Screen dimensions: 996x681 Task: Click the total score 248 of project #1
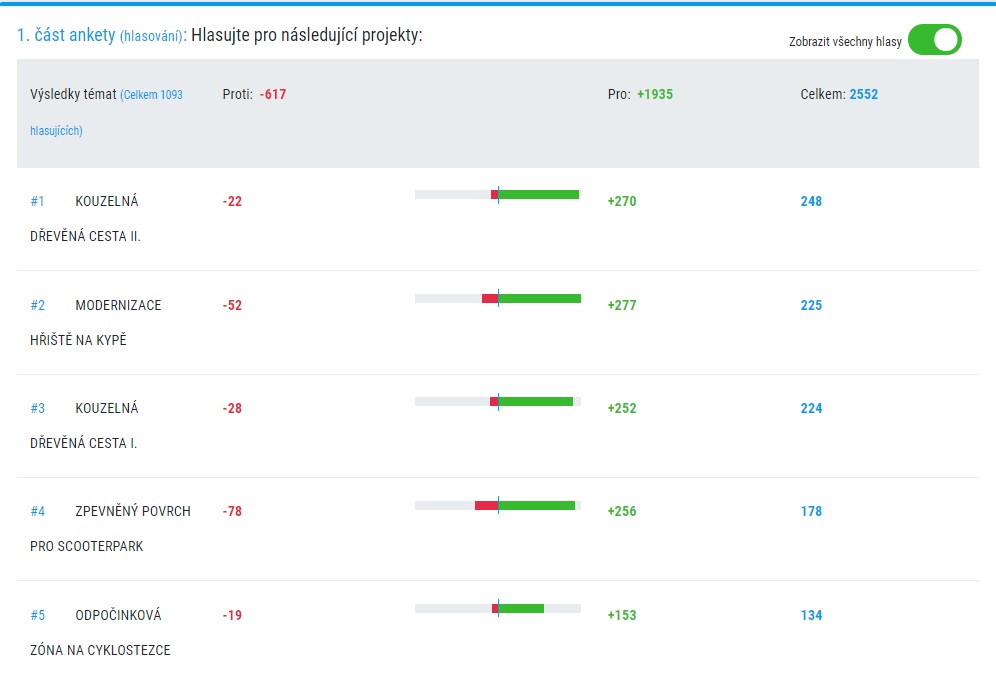point(811,201)
